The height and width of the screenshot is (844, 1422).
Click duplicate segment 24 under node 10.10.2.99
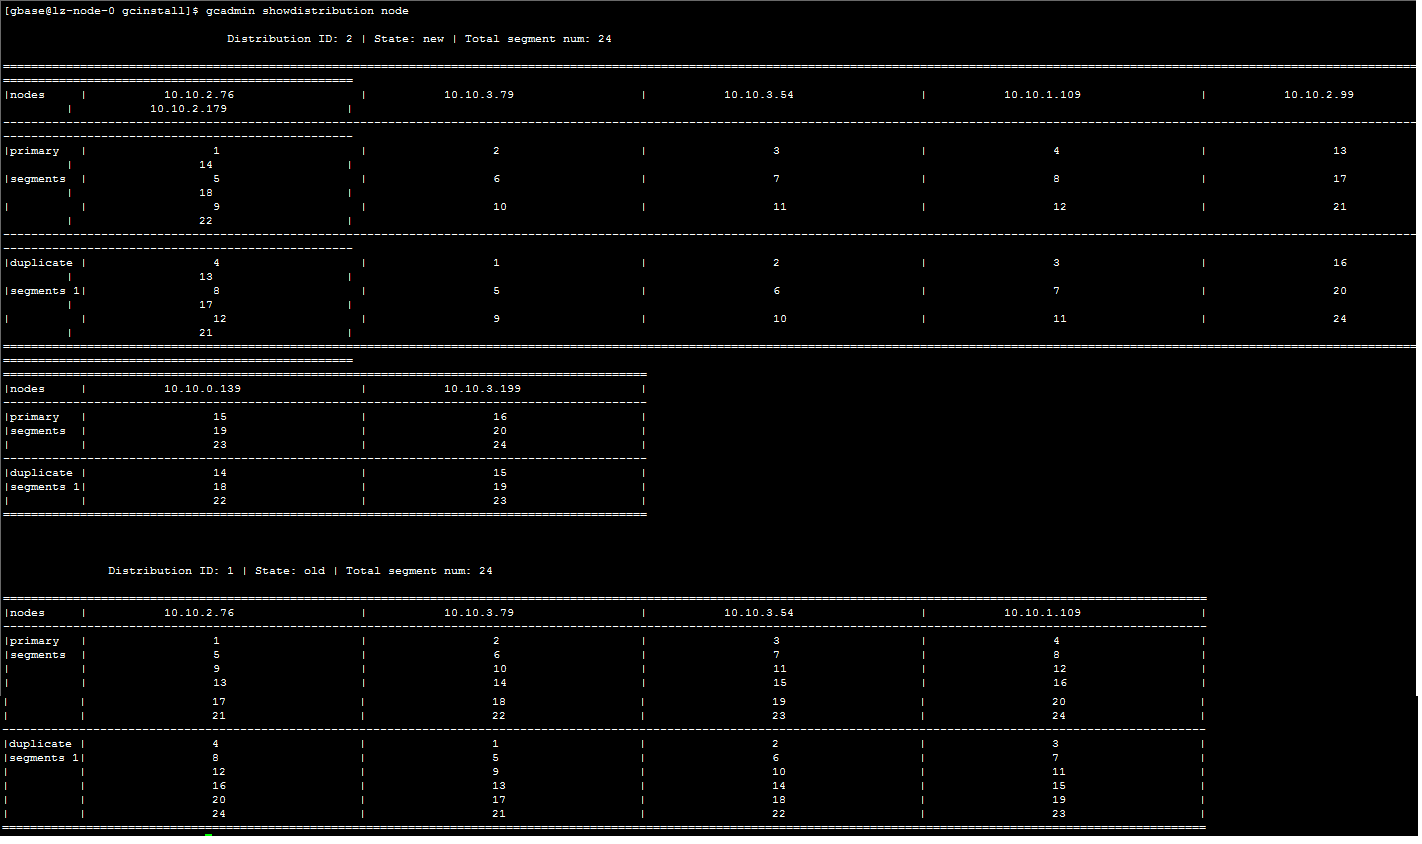1339,319
